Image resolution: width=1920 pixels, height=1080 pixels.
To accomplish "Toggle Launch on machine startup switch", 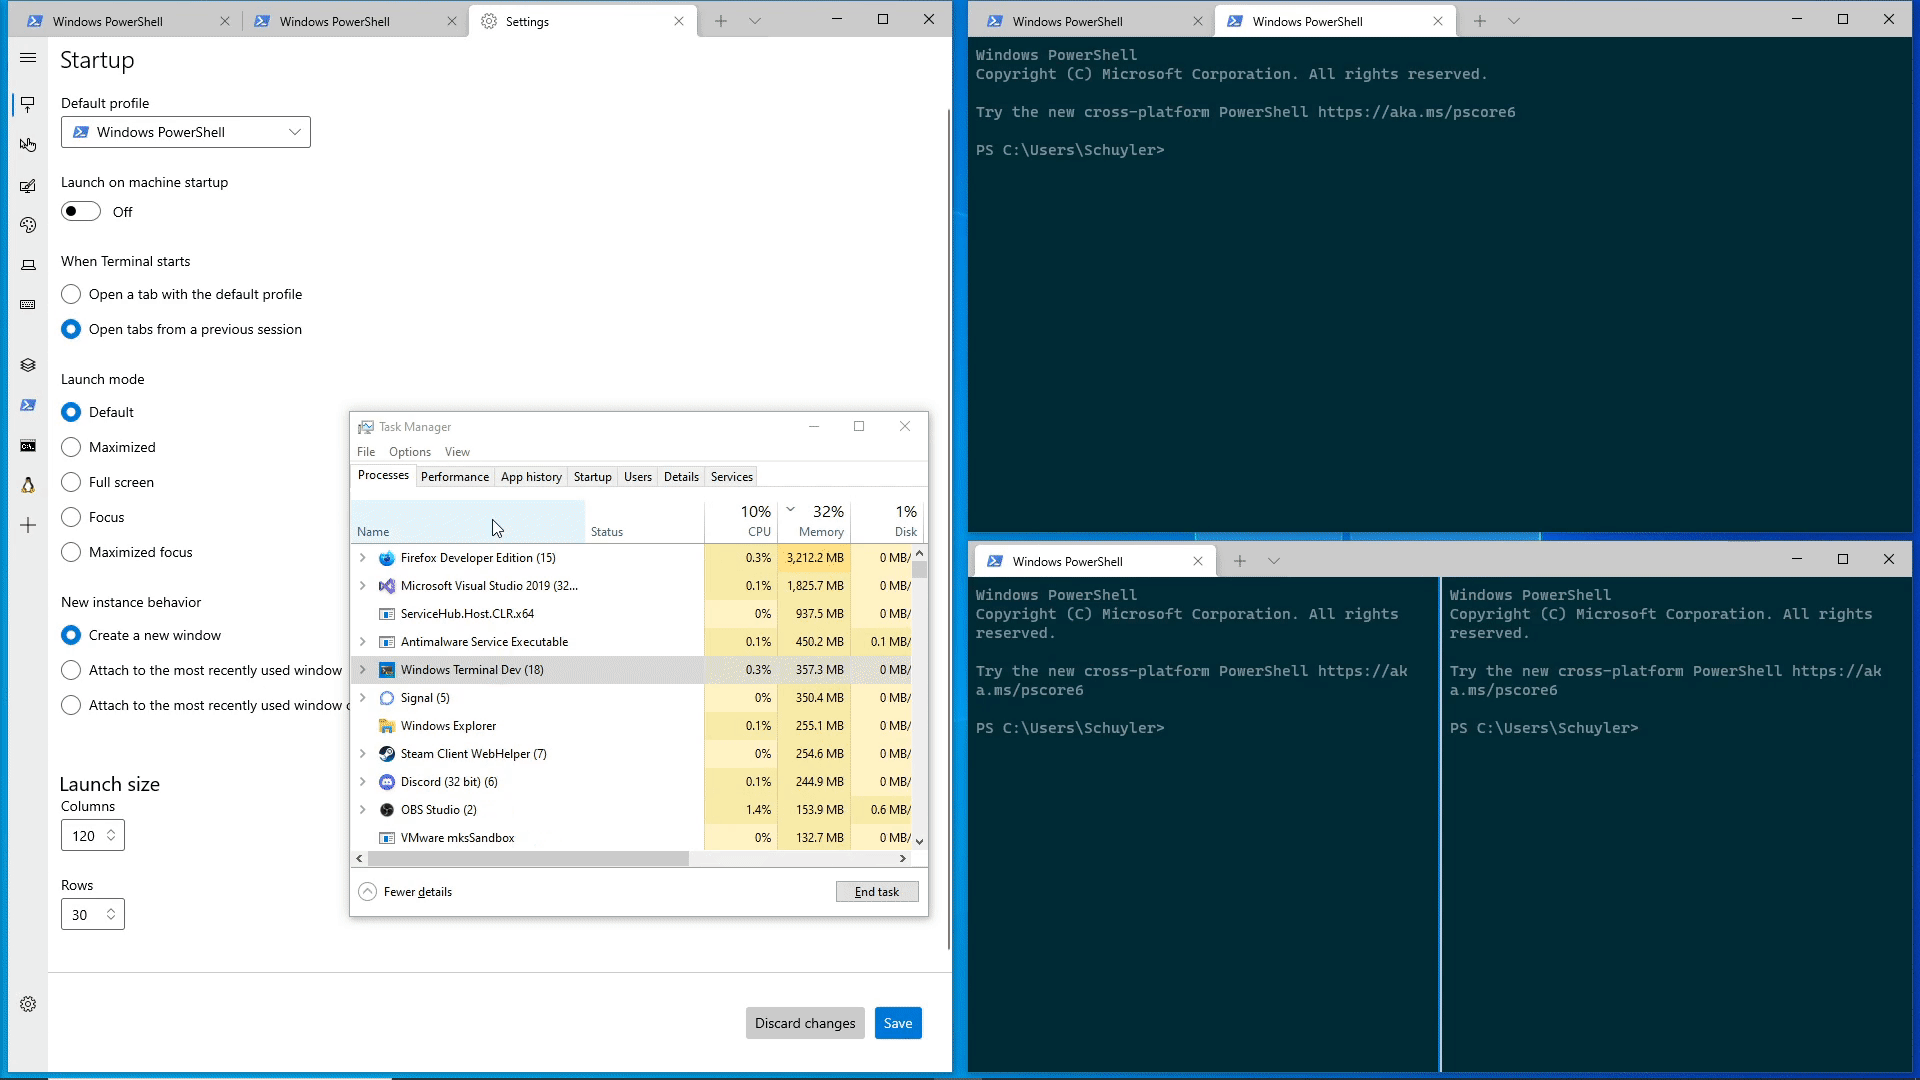I will pos(81,212).
